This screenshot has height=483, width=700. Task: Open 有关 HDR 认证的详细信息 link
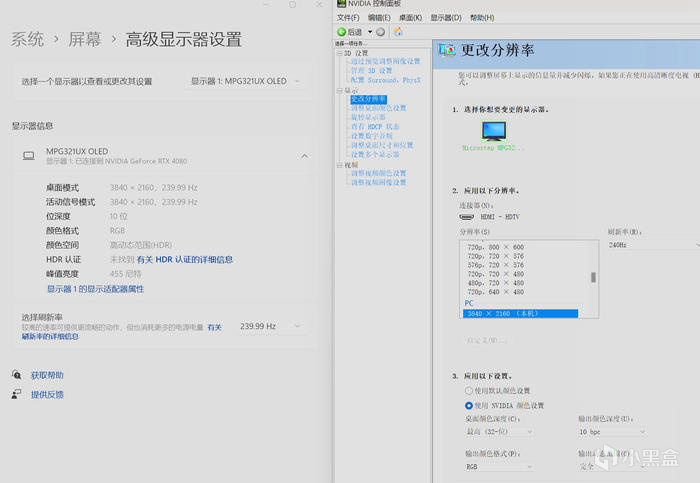pos(185,259)
